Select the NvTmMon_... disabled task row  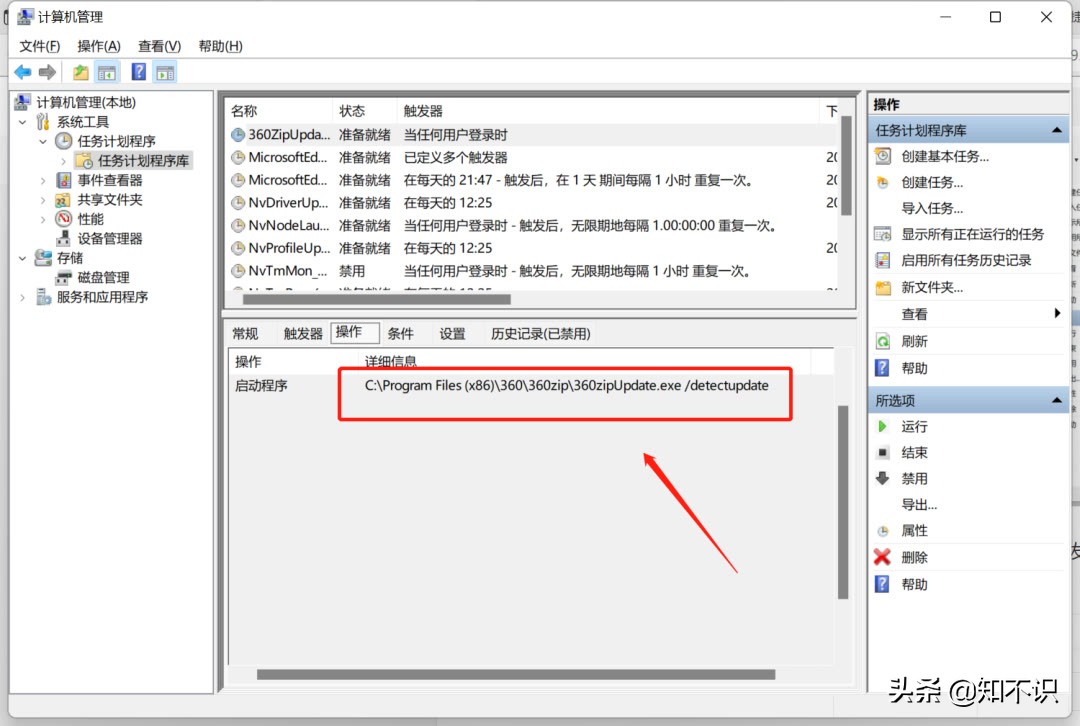(532, 271)
